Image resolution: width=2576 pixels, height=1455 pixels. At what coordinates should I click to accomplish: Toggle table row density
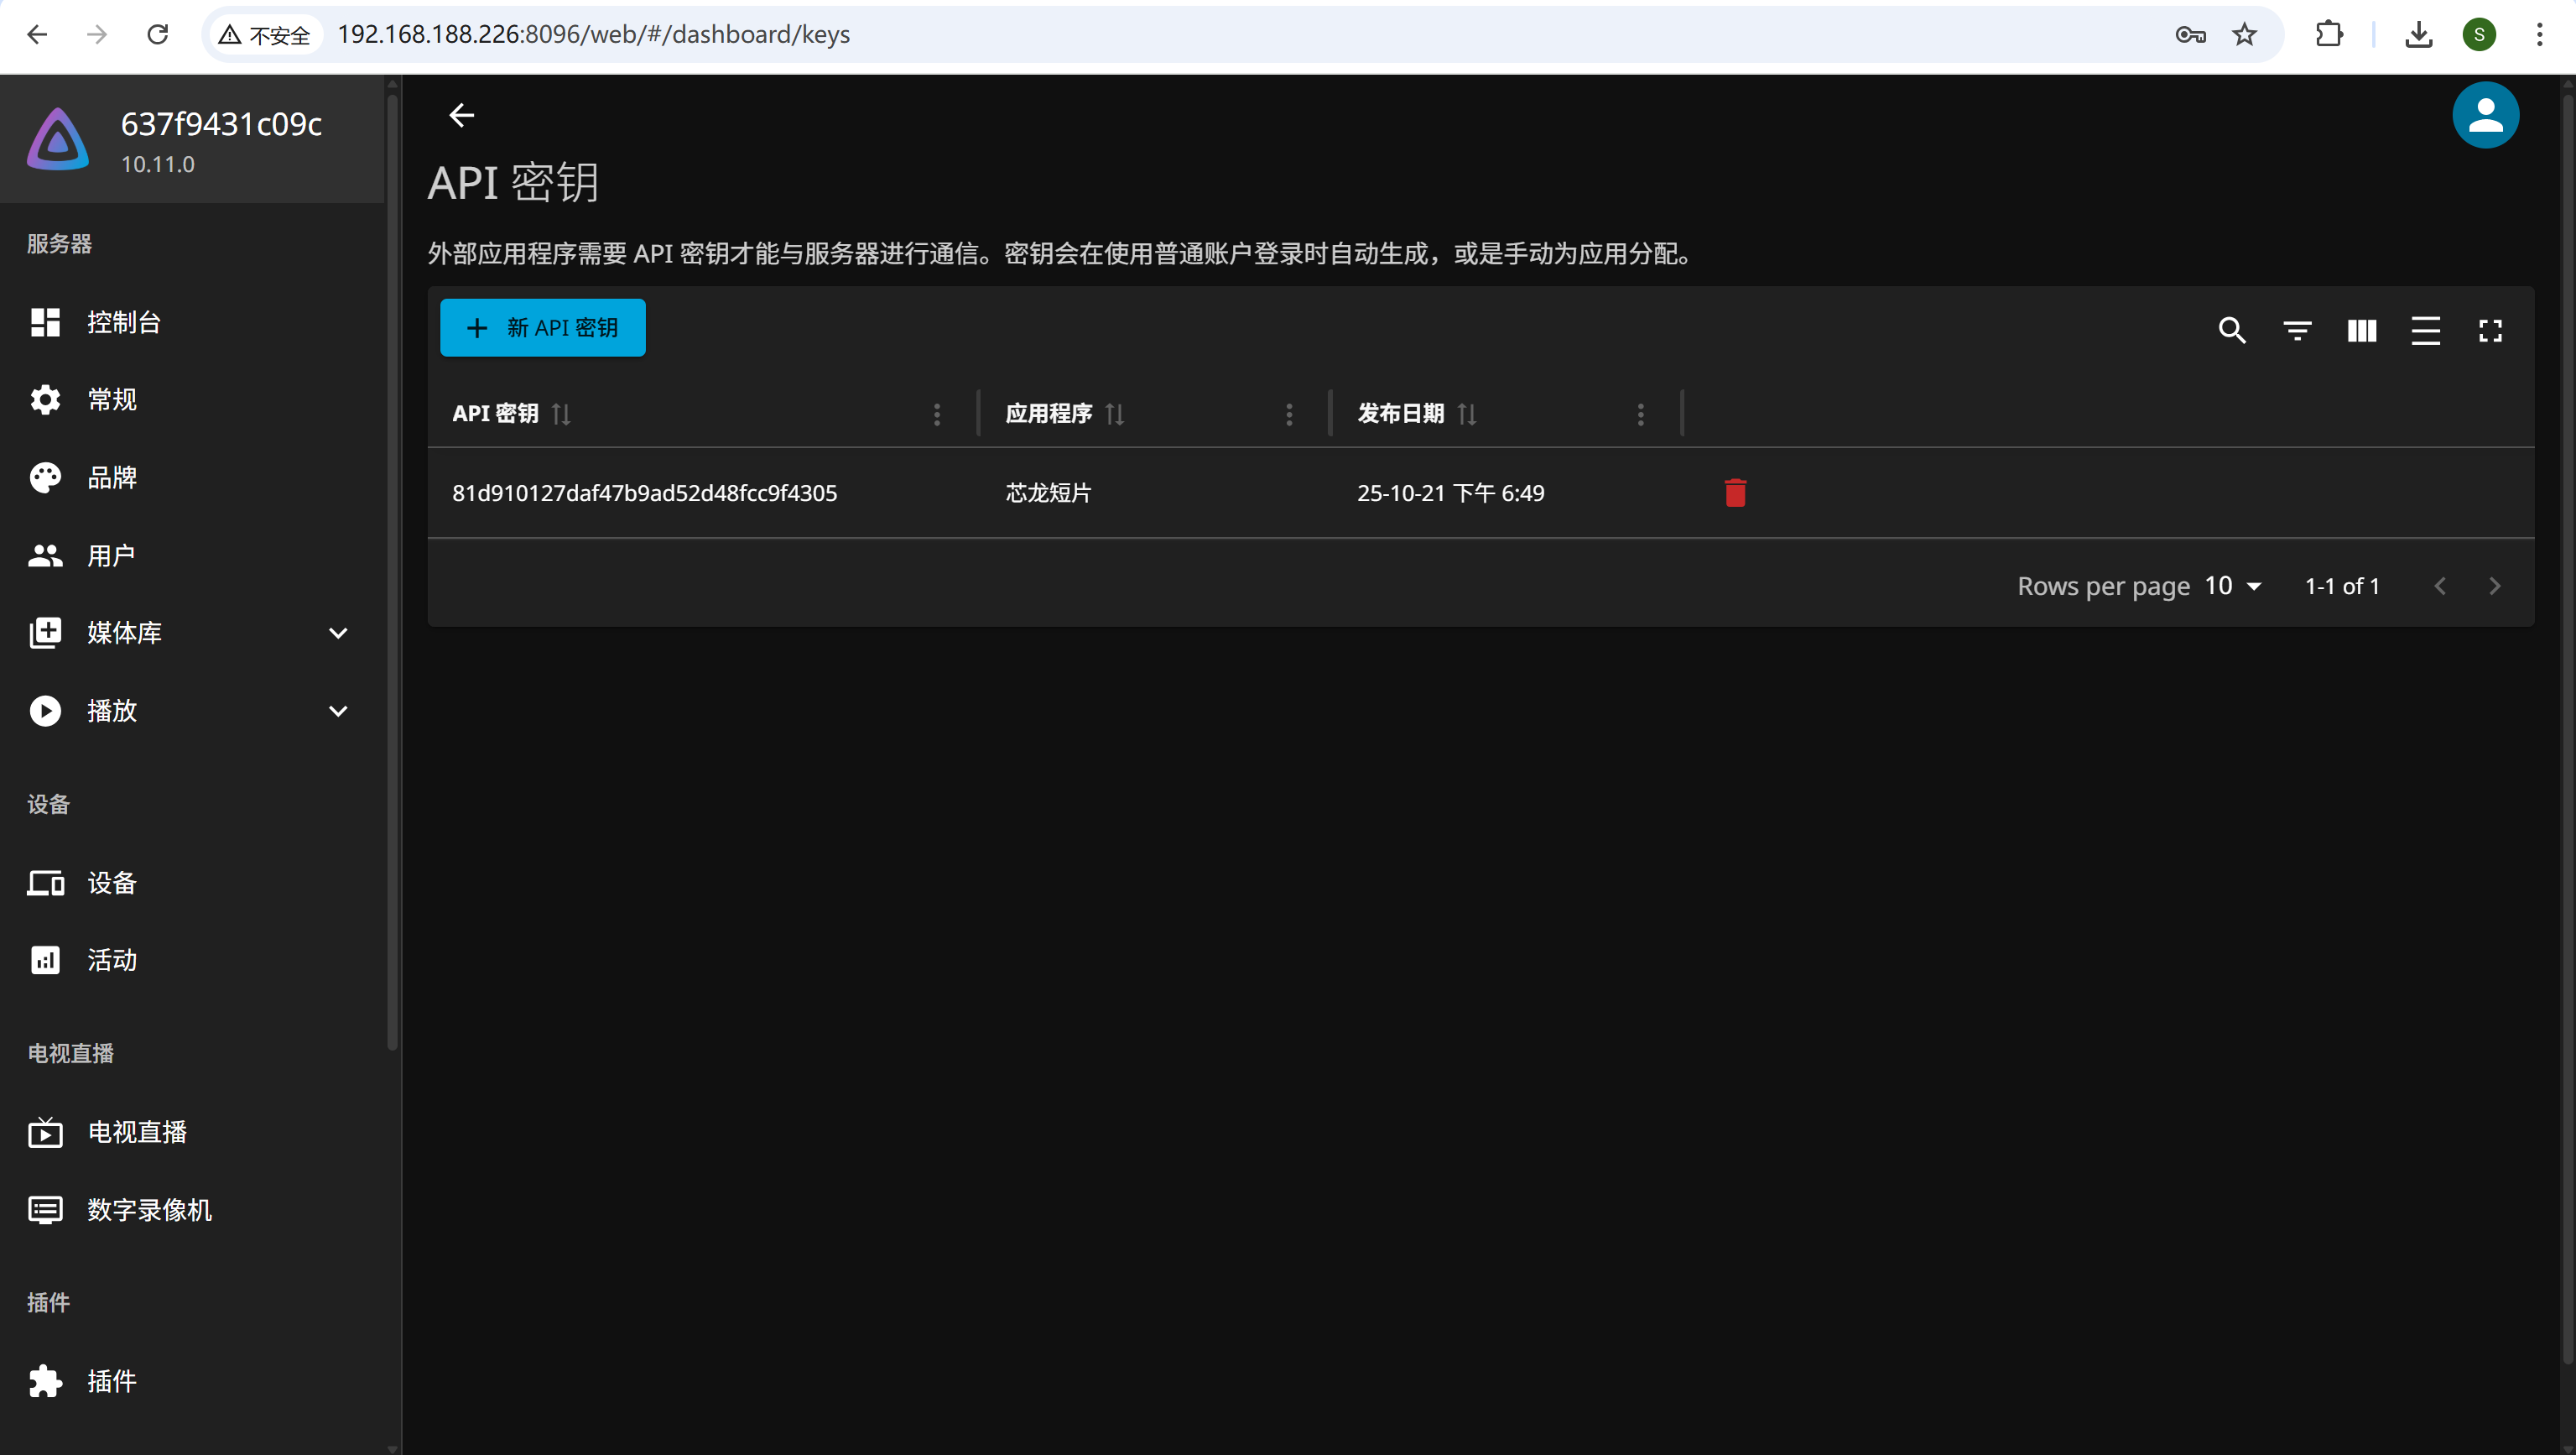tap(2425, 330)
